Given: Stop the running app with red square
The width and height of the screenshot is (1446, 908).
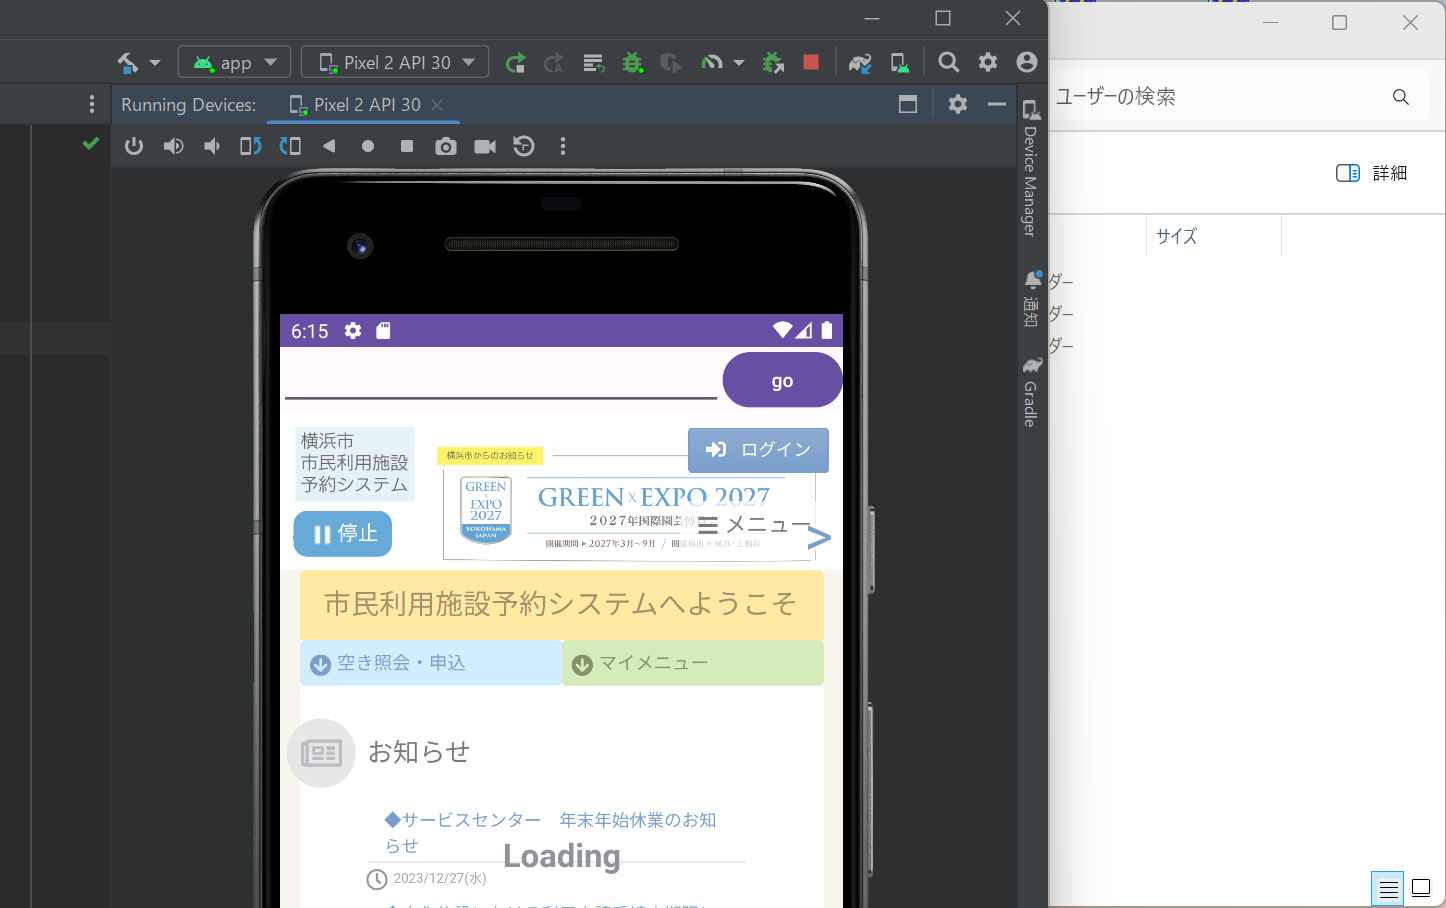Looking at the screenshot, I should click(811, 61).
